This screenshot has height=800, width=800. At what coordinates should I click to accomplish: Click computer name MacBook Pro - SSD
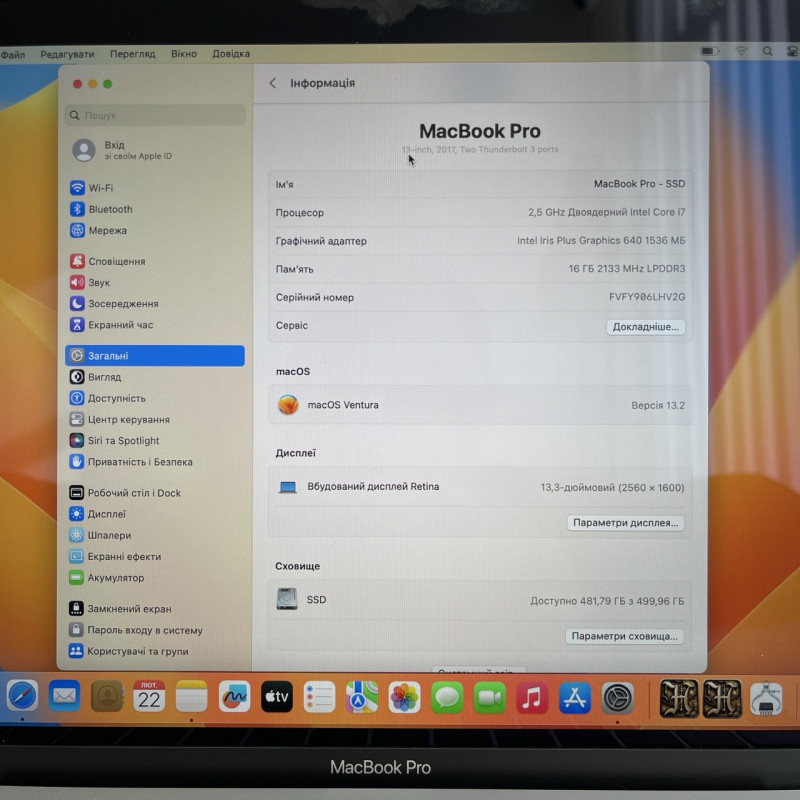pyautogui.click(x=639, y=184)
